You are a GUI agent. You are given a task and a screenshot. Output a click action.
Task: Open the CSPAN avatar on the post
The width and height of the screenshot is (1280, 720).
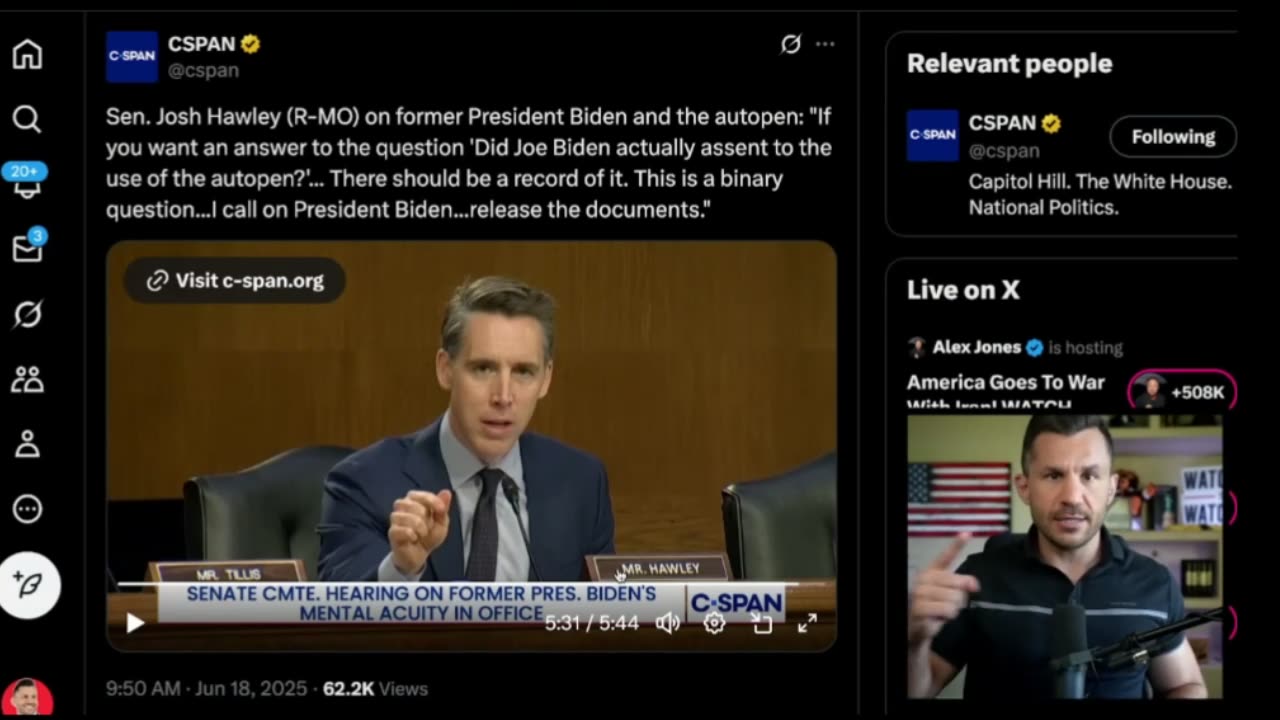click(x=132, y=57)
